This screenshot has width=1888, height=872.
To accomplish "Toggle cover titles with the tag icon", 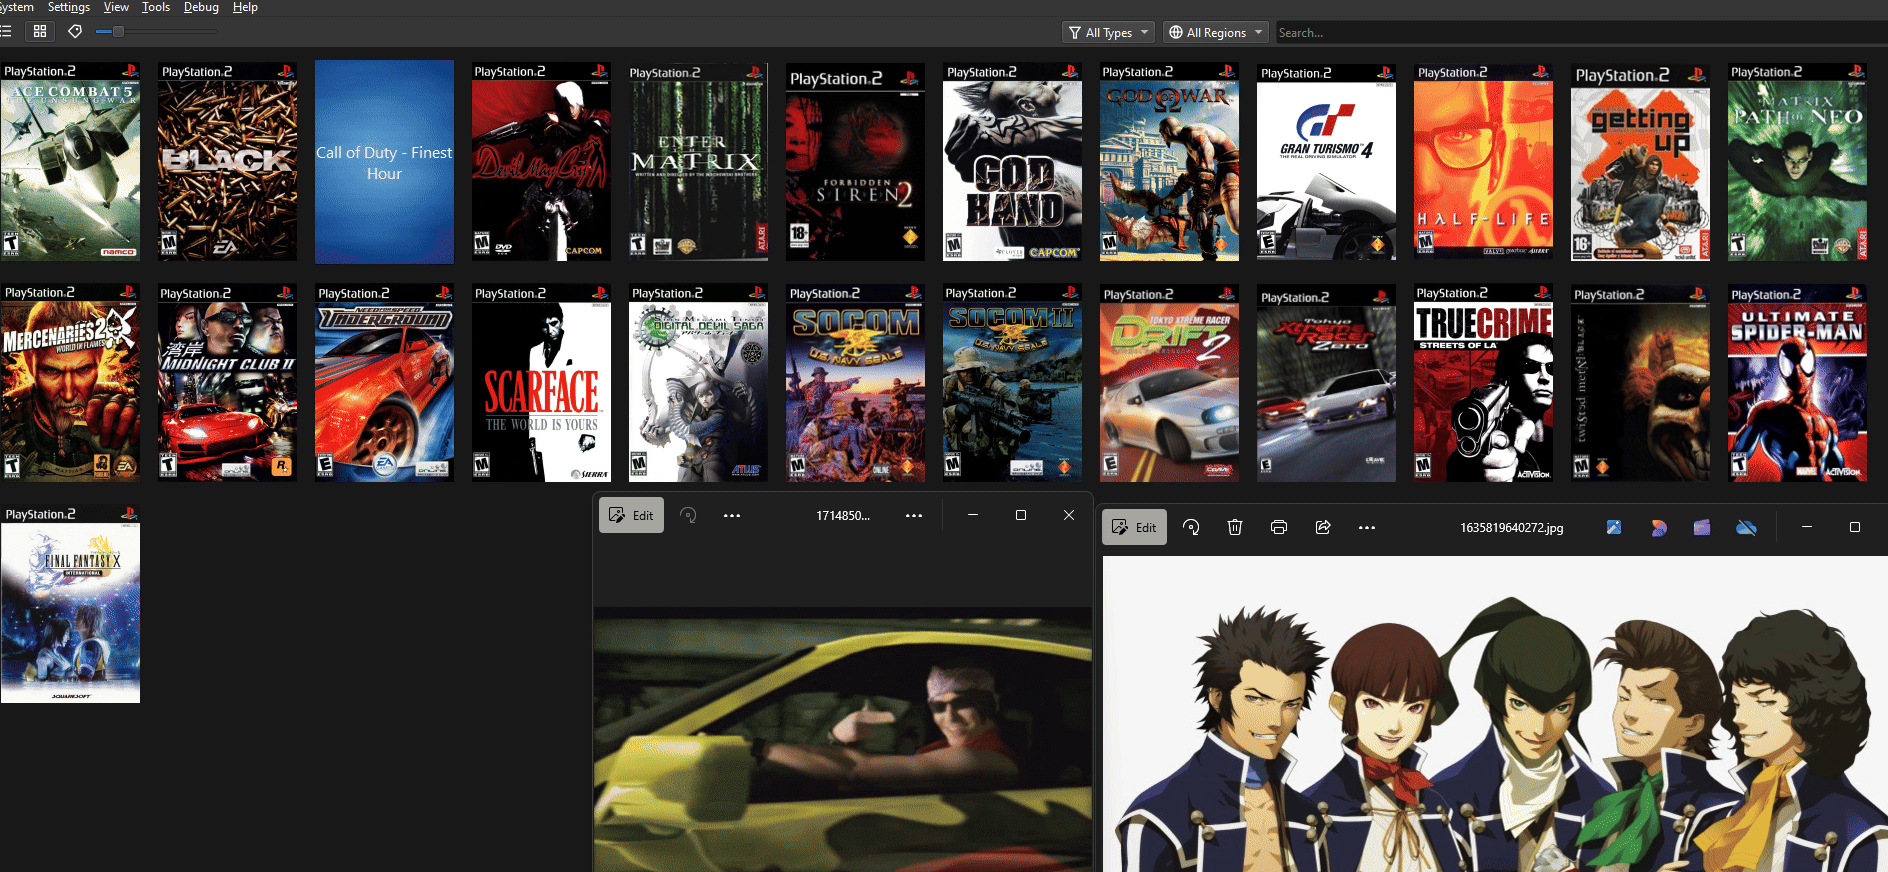I will click(x=75, y=31).
